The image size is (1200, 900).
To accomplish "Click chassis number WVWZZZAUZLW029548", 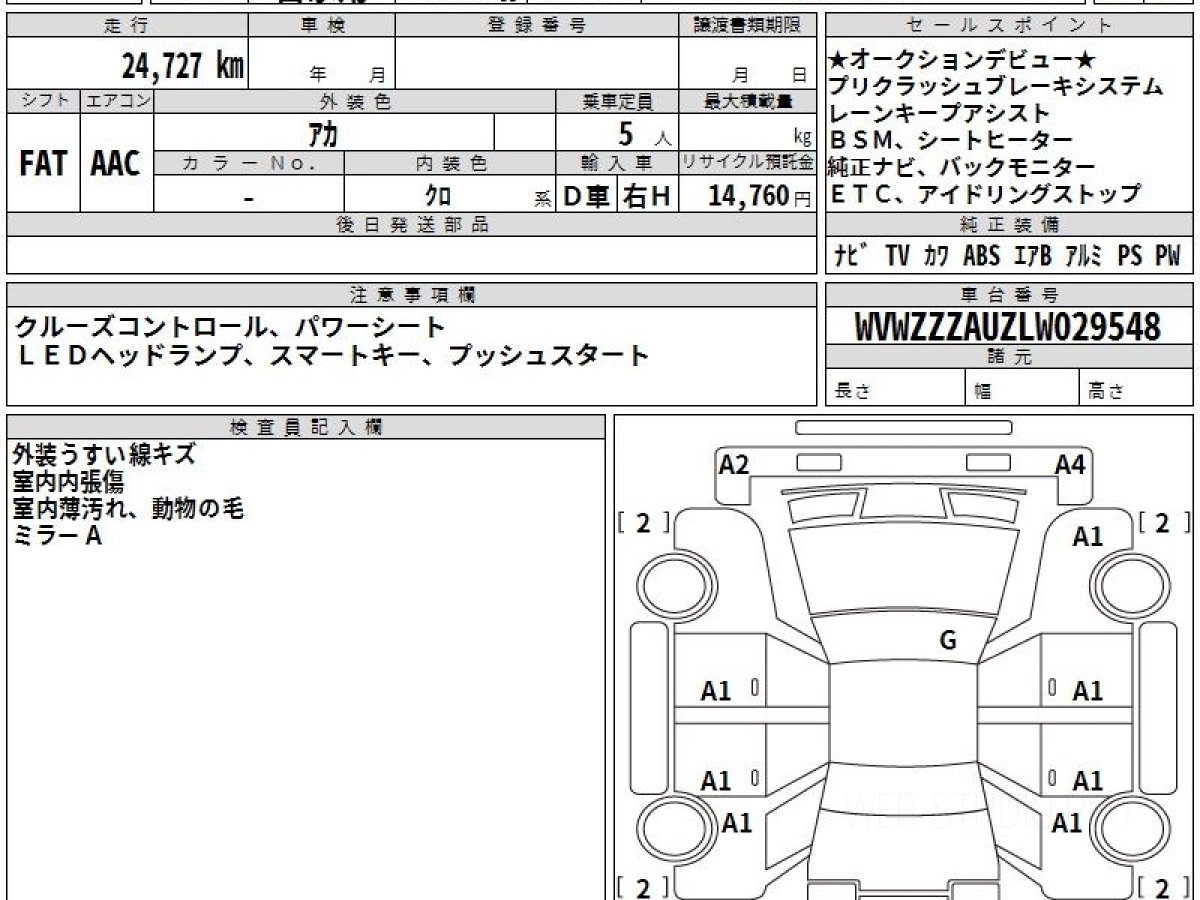I will [x=1008, y=327].
